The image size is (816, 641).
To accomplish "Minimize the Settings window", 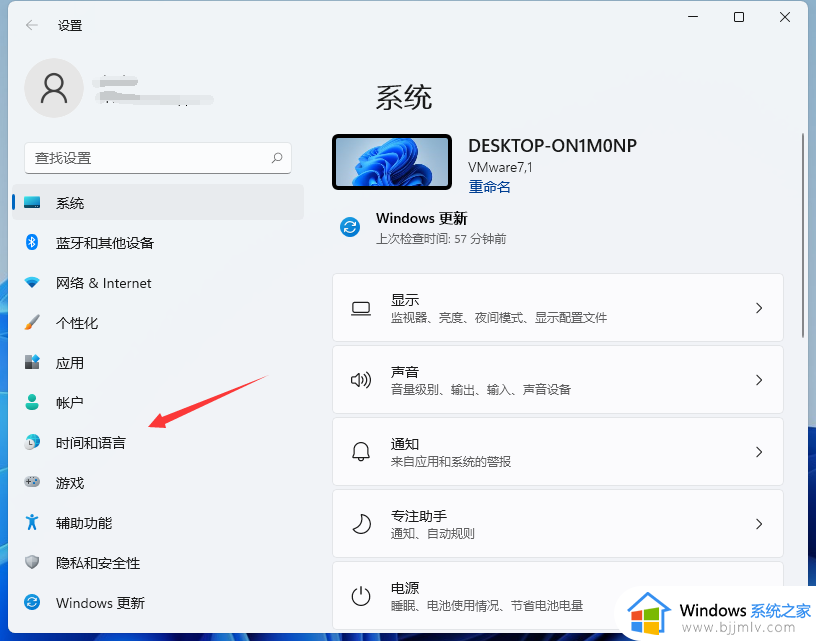I will tap(693, 17).
